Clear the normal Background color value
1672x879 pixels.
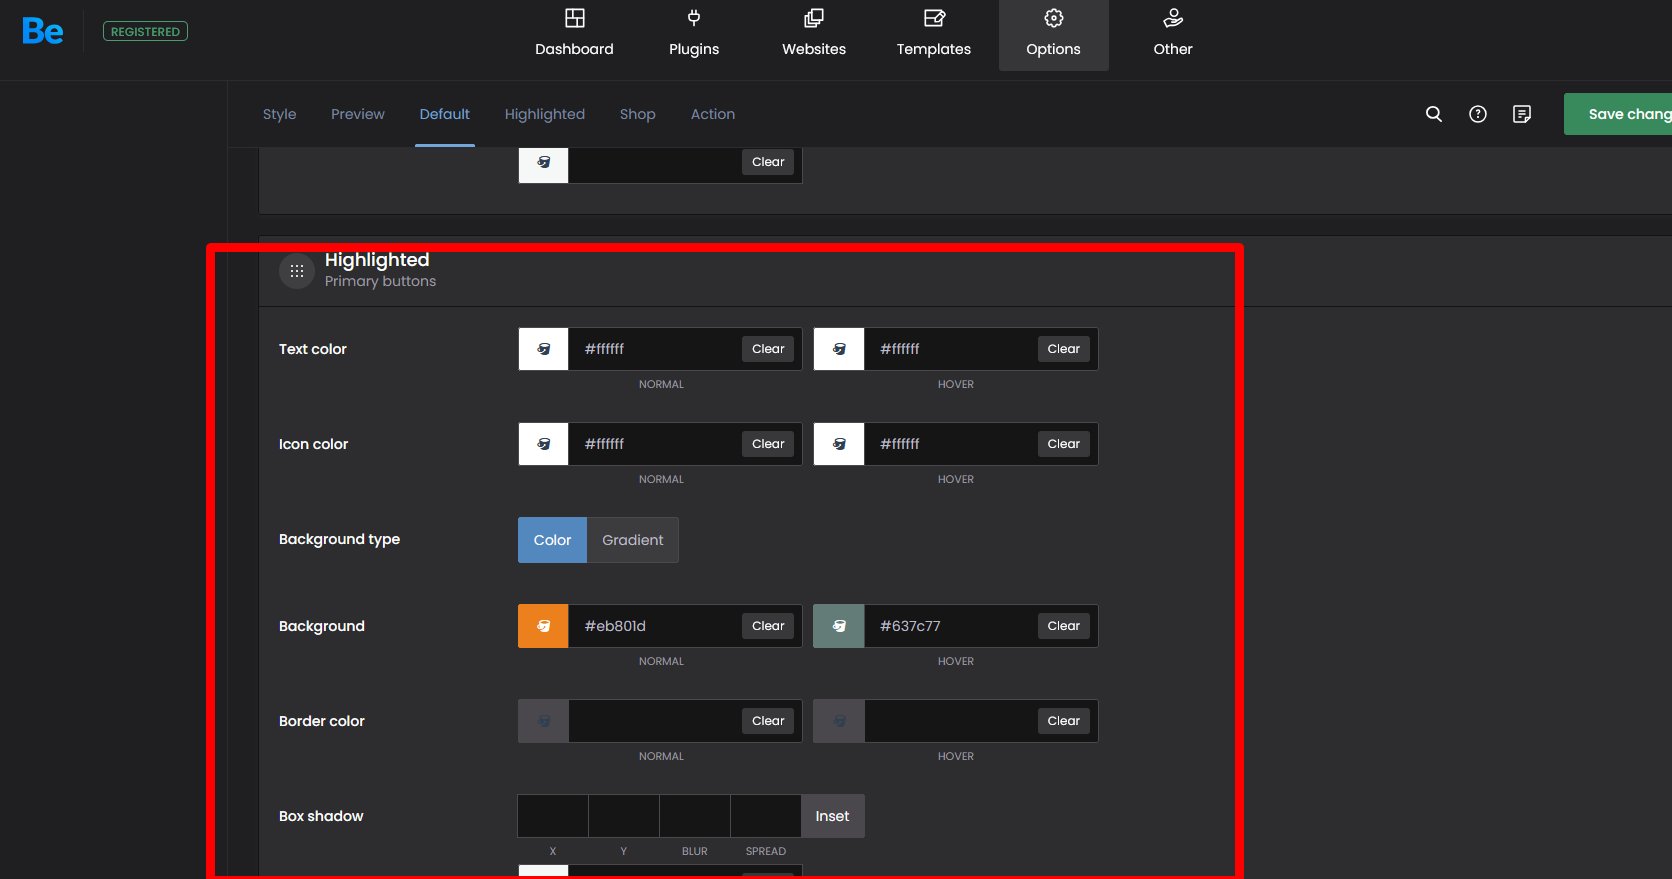[768, 626]
